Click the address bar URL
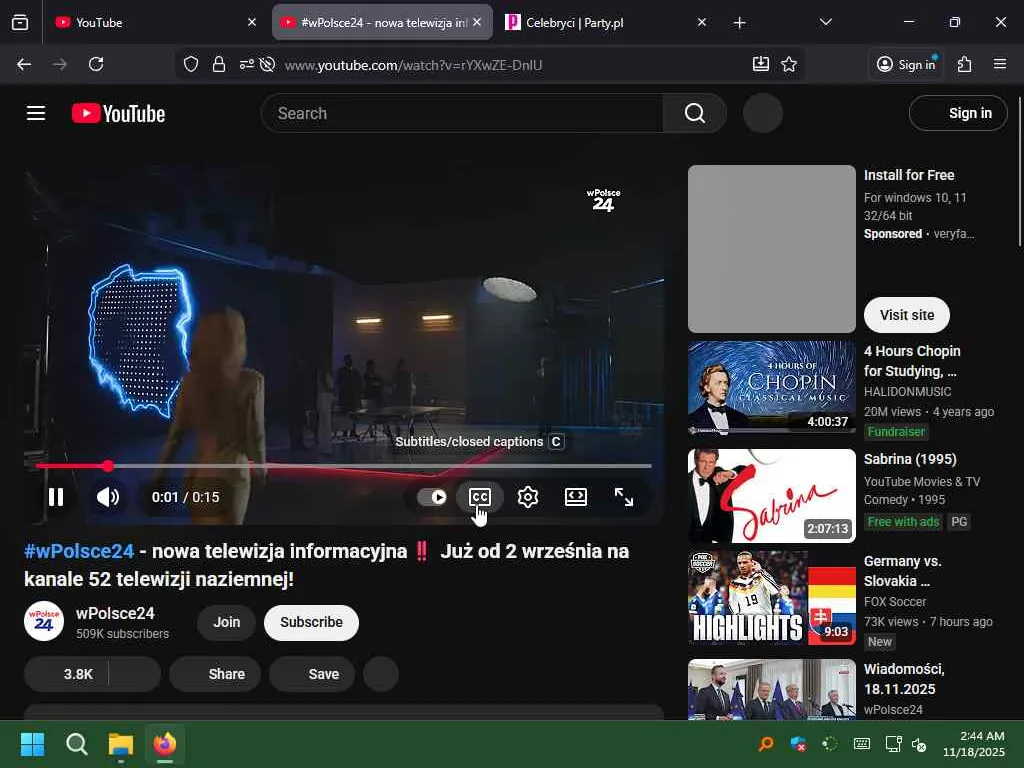The image size is (1024, 768). point(413,65)
